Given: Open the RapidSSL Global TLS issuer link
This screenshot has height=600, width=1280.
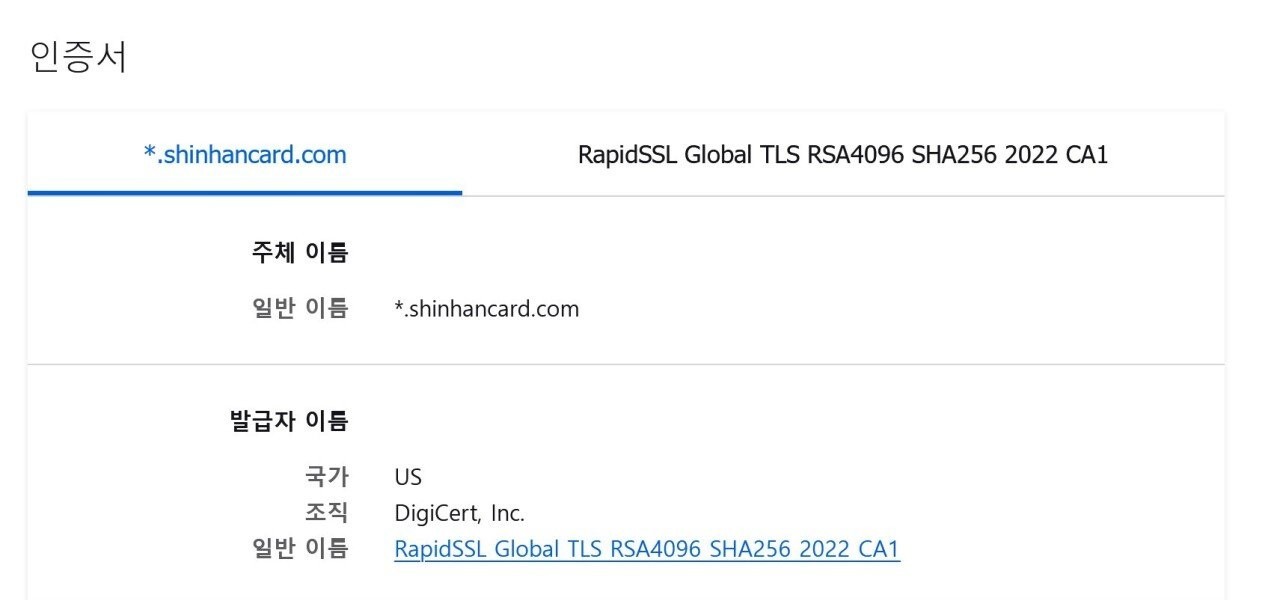Looking at the screenshot, I should point(647,549).
